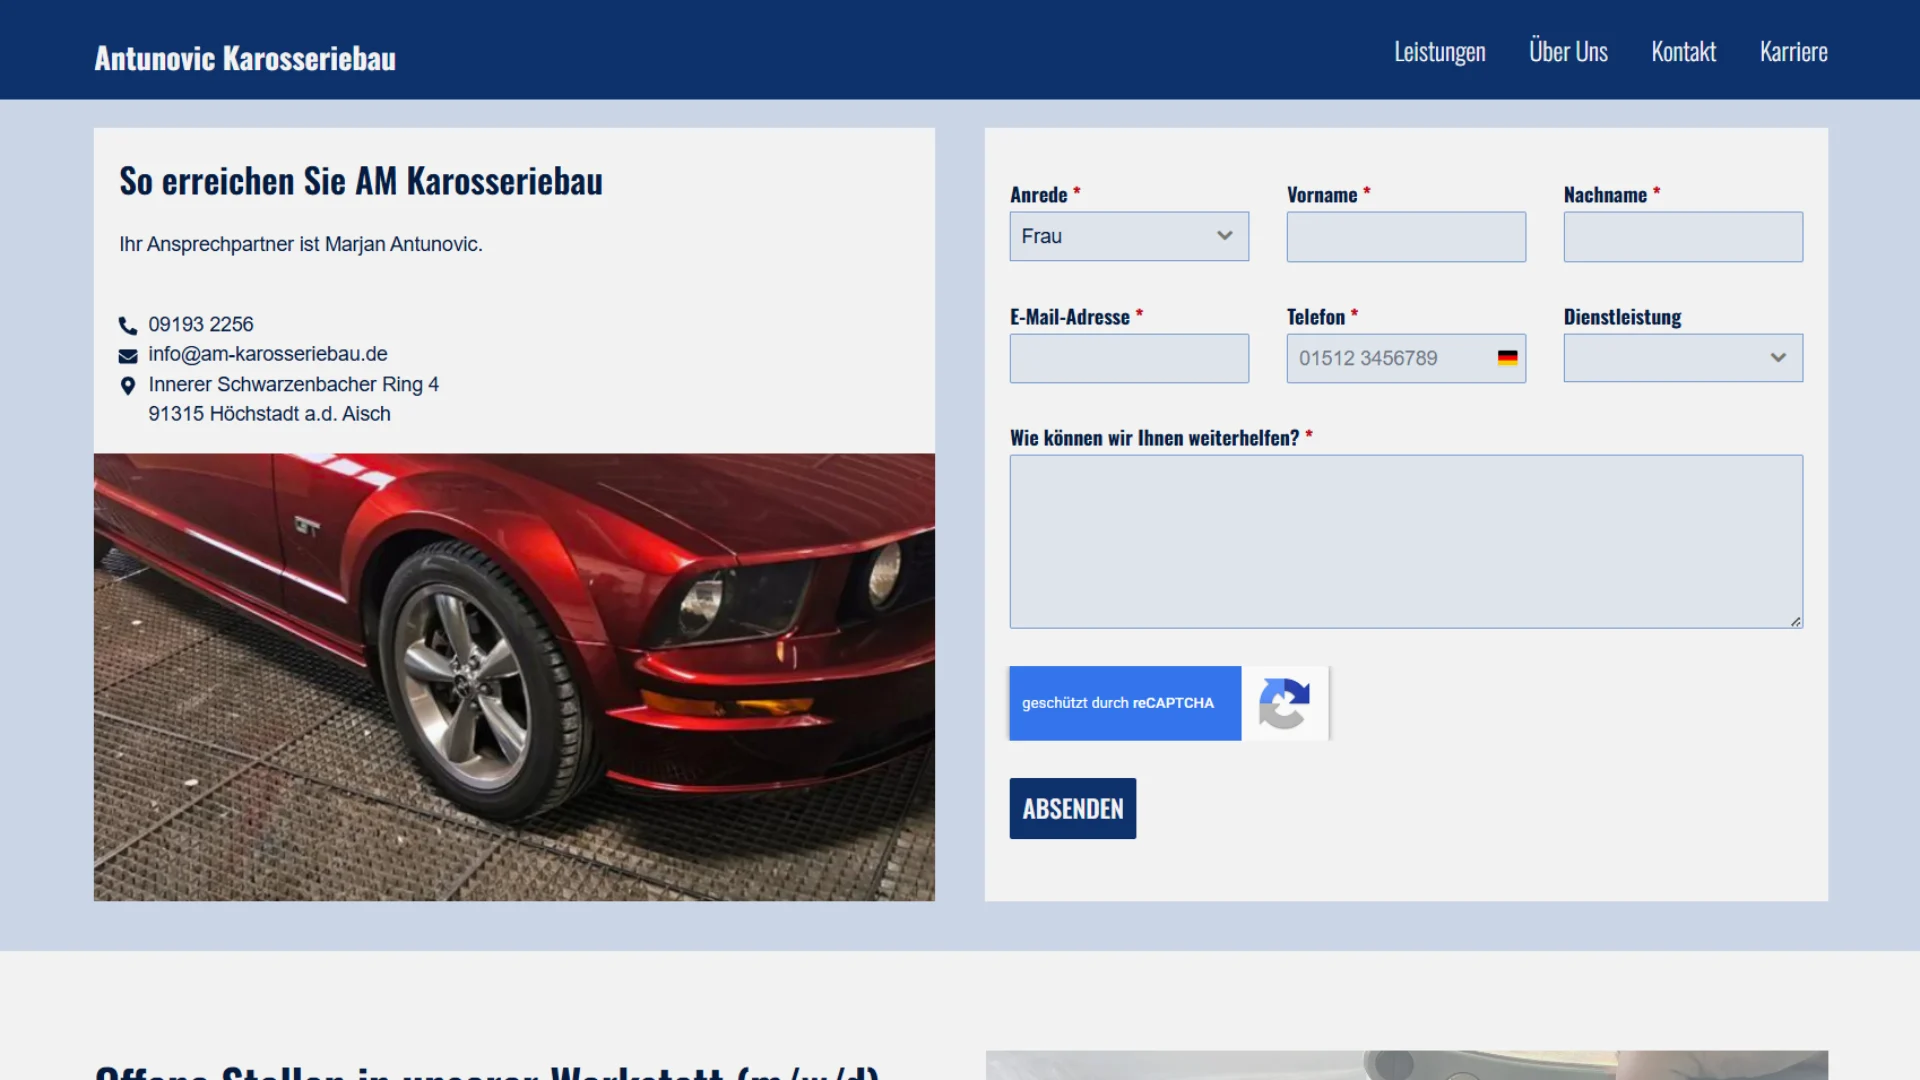Click the German flag in the Telefon field
This screenshot has height=1080, width=1920.
(x=1507, y=358)
